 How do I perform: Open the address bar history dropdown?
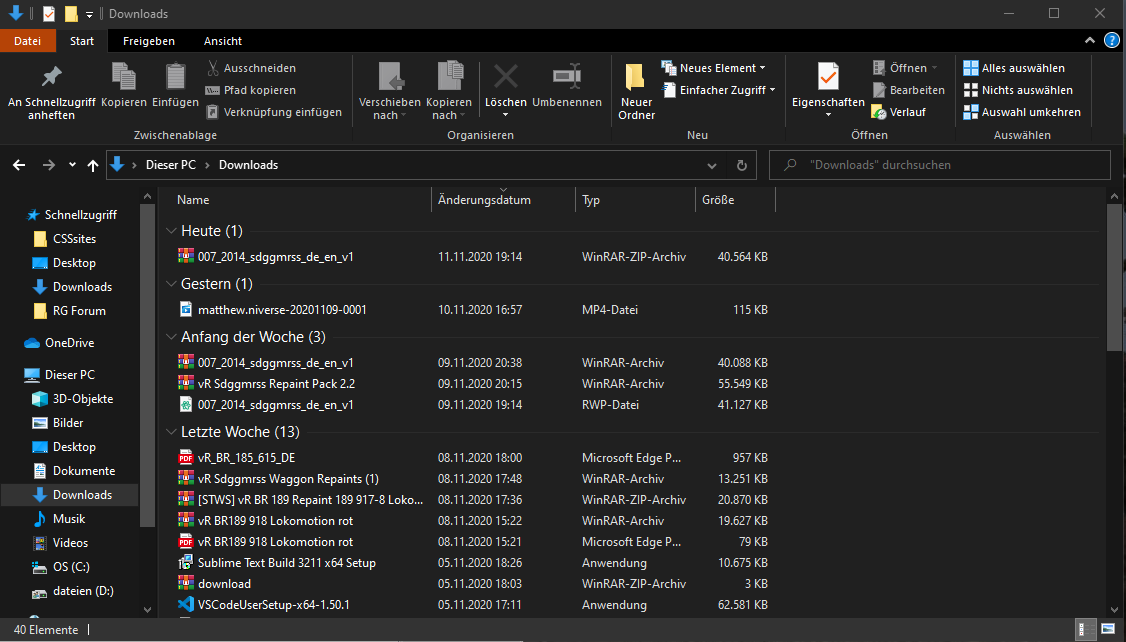click(712, 165)
